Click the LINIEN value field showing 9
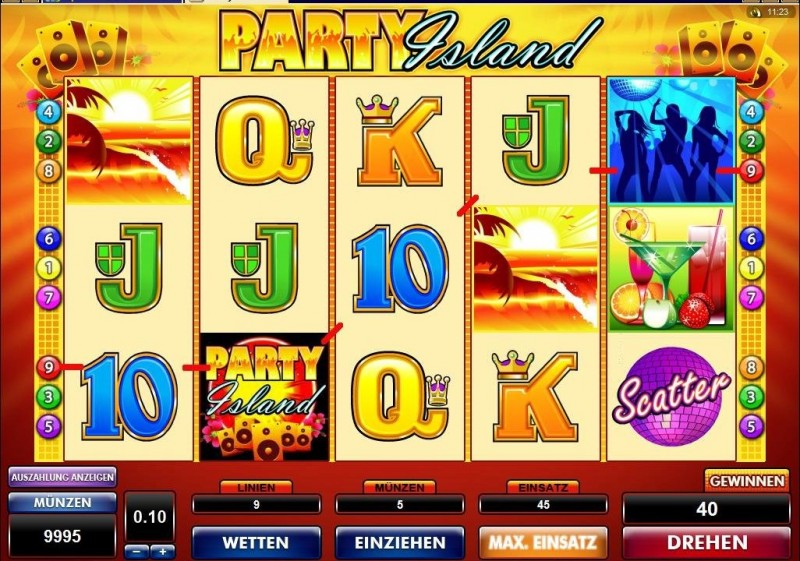800x561 pixels. [x=256, y=505]
